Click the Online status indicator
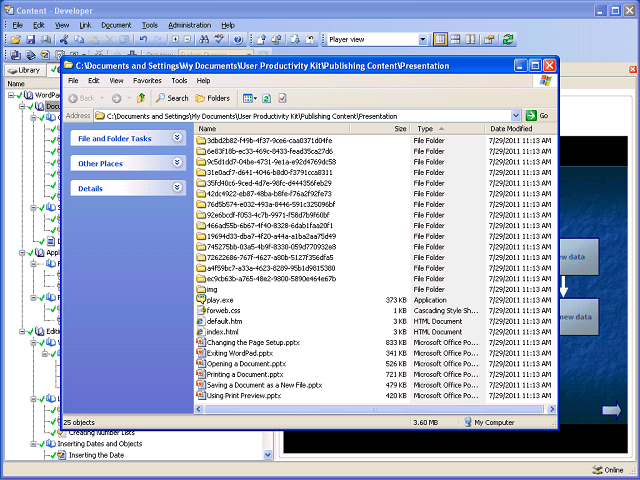This screenshot has width=640, height=480. coord(608,470)
